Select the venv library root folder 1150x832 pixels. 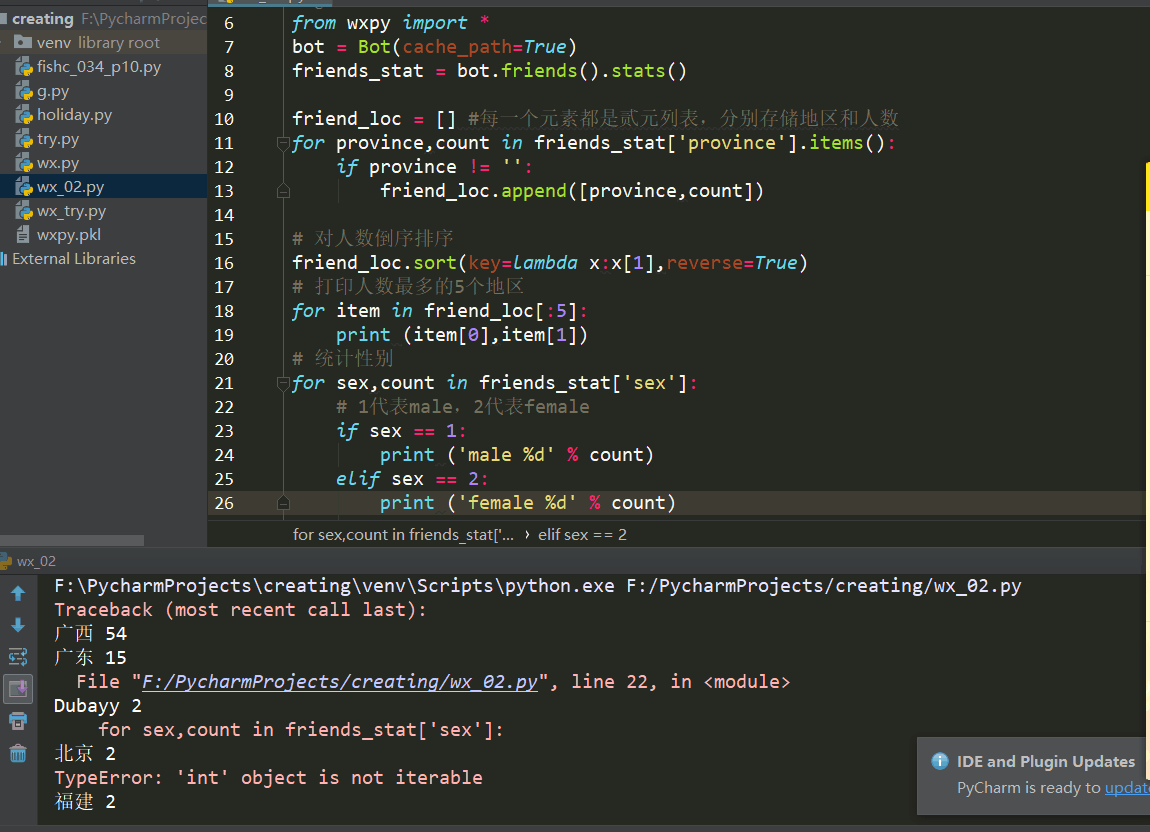pyautogui.click(x=103, y=43)
